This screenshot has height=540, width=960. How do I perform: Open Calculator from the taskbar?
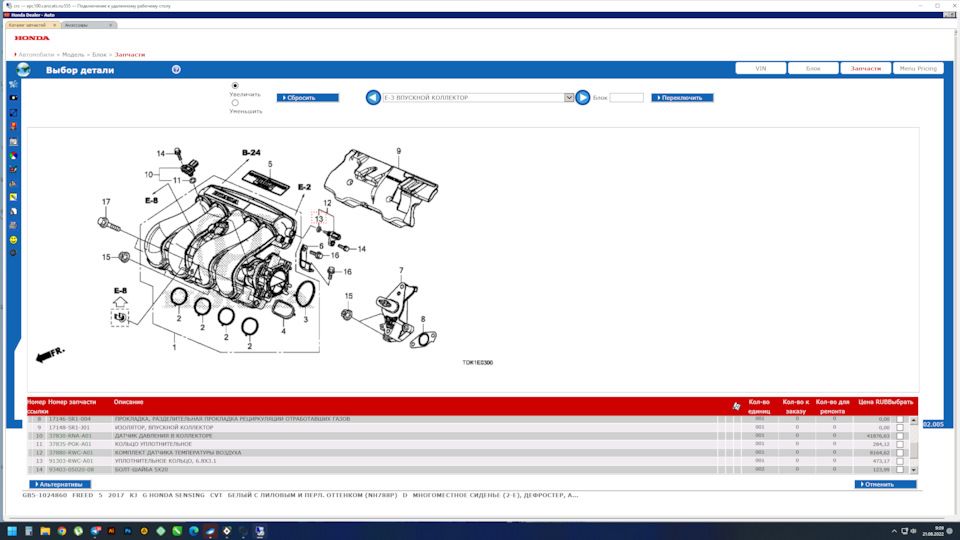pyautogui.click(x=29, y=531)
